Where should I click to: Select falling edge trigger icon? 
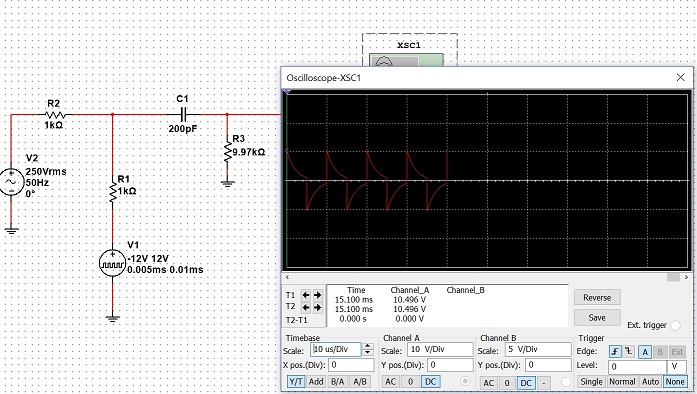point(628,352)
